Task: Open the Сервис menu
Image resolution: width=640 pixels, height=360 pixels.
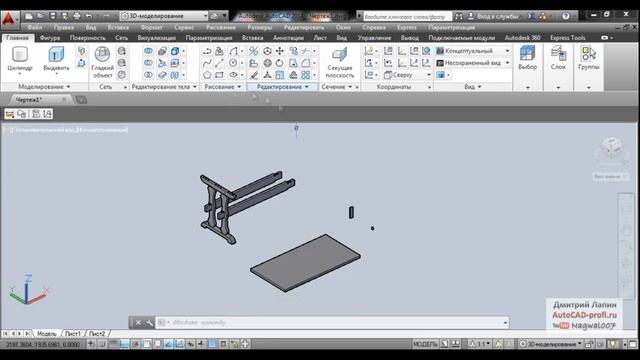Action: point(184,27)
